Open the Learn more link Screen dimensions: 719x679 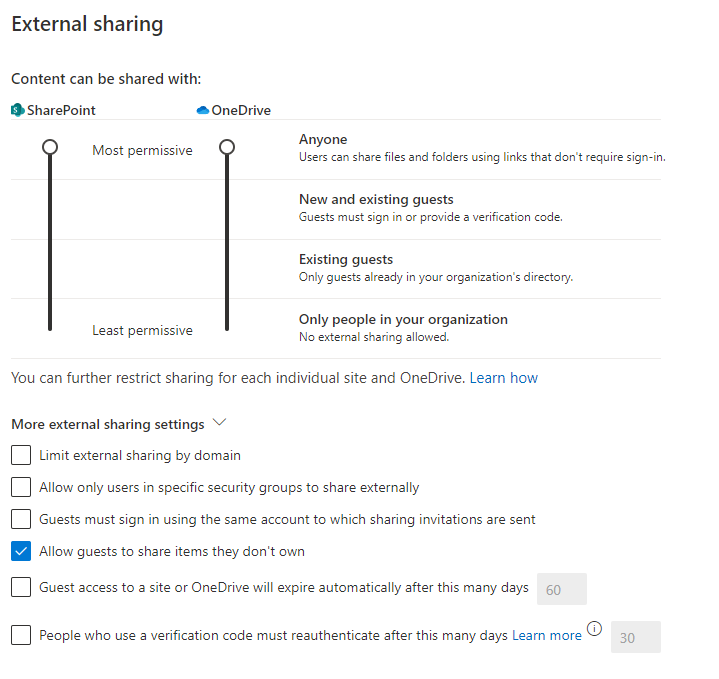click(x=547, y=635)
